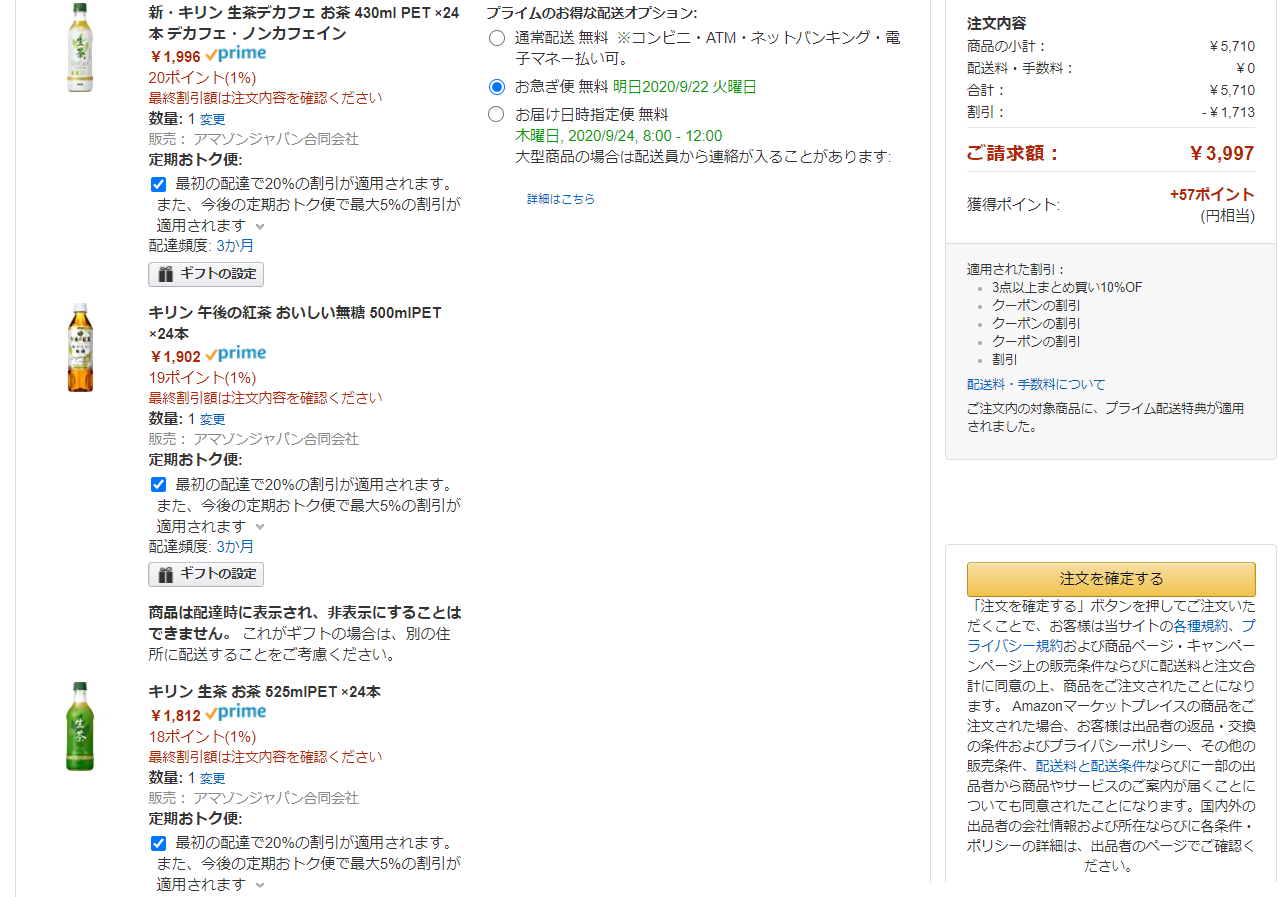Click the ¥3,997 billing amount

point(1222,153)
